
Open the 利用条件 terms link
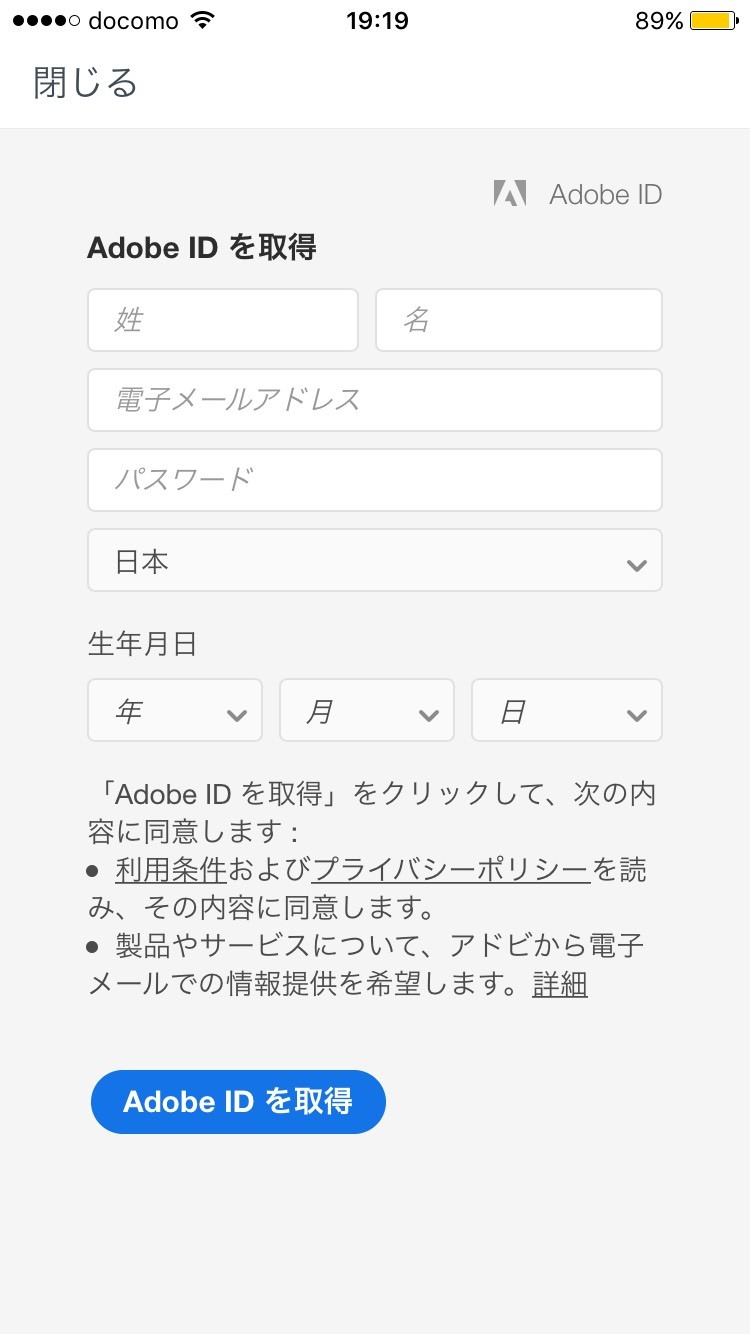pyautogui.click(x=171, y=870)
